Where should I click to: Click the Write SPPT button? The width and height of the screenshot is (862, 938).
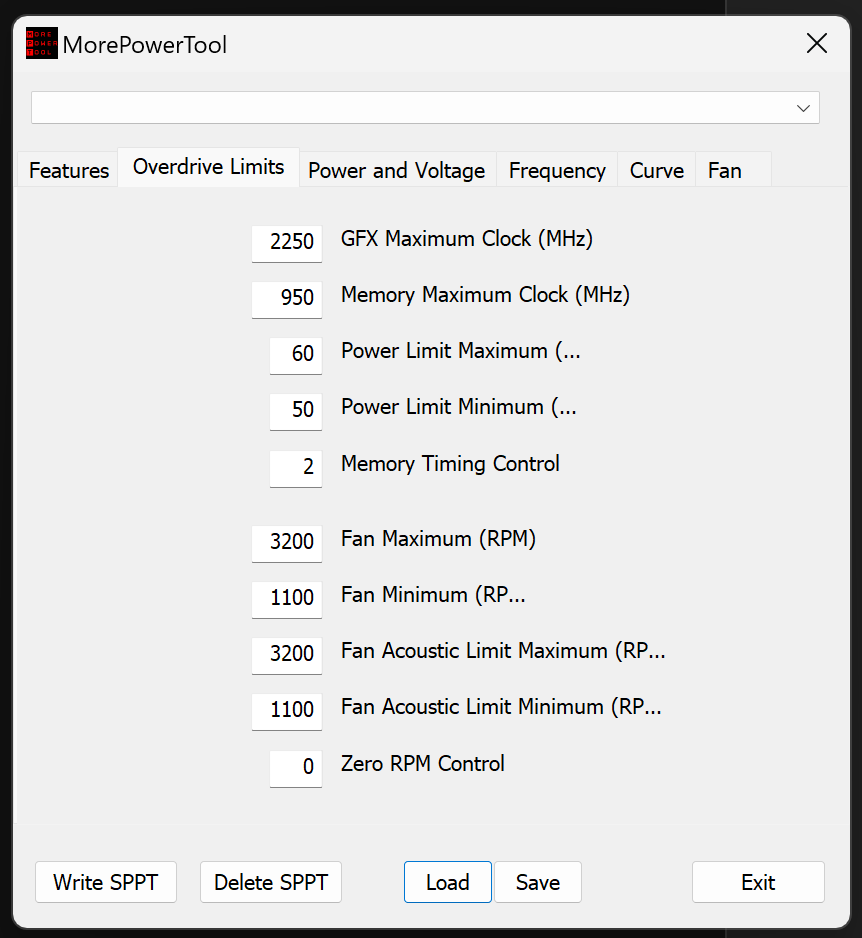tap(105, 882)
